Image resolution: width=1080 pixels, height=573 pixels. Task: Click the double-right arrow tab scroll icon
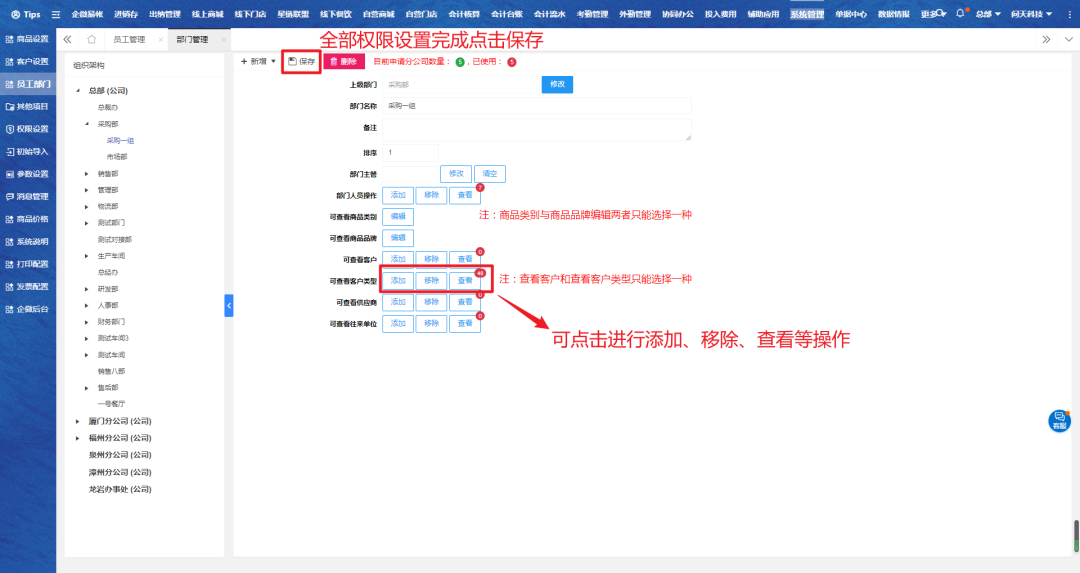click(x=1045, y=40)
